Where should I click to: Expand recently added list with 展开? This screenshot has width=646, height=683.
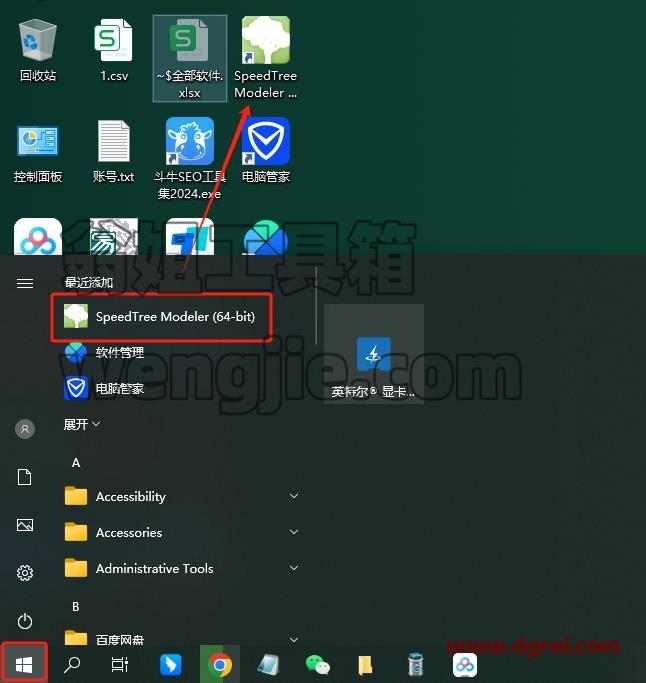coord(82,424)
